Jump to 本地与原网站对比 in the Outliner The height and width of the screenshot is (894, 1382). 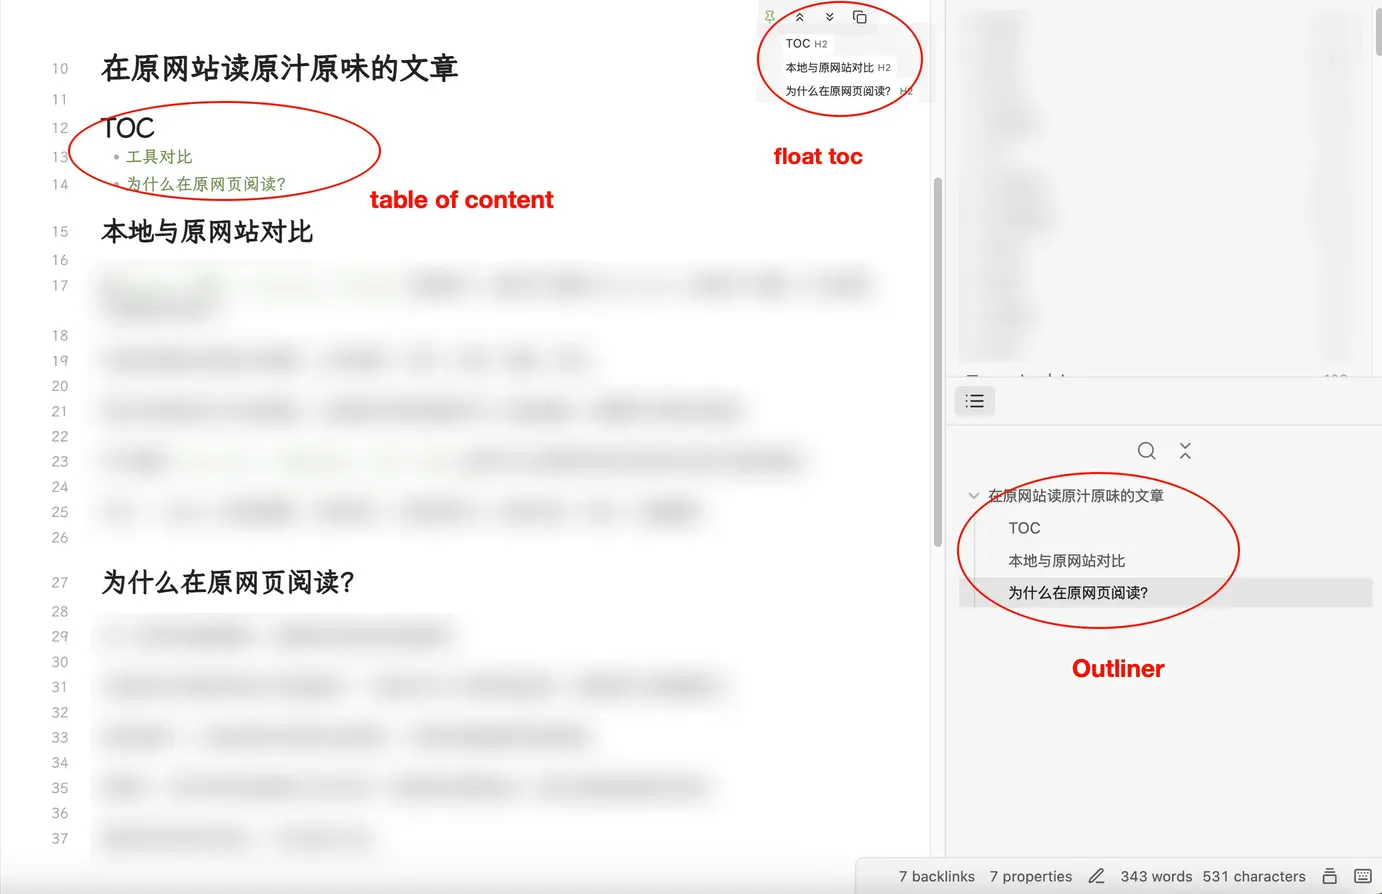tap(1066, 561)
